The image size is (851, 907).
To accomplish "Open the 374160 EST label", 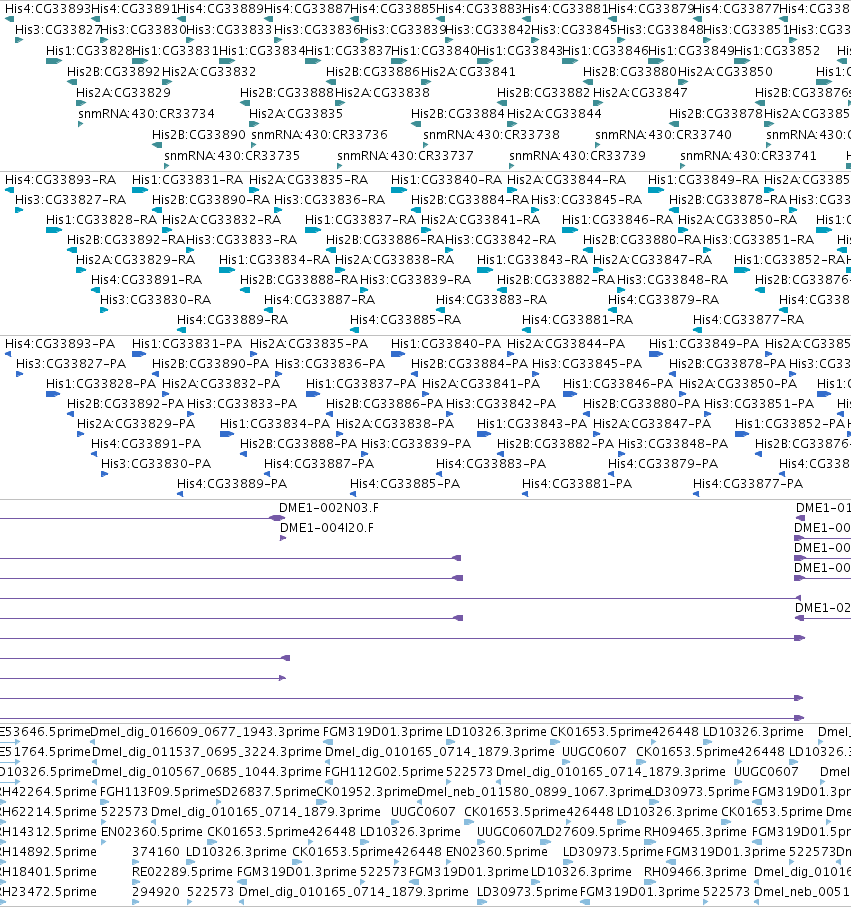I will [156, 852].
